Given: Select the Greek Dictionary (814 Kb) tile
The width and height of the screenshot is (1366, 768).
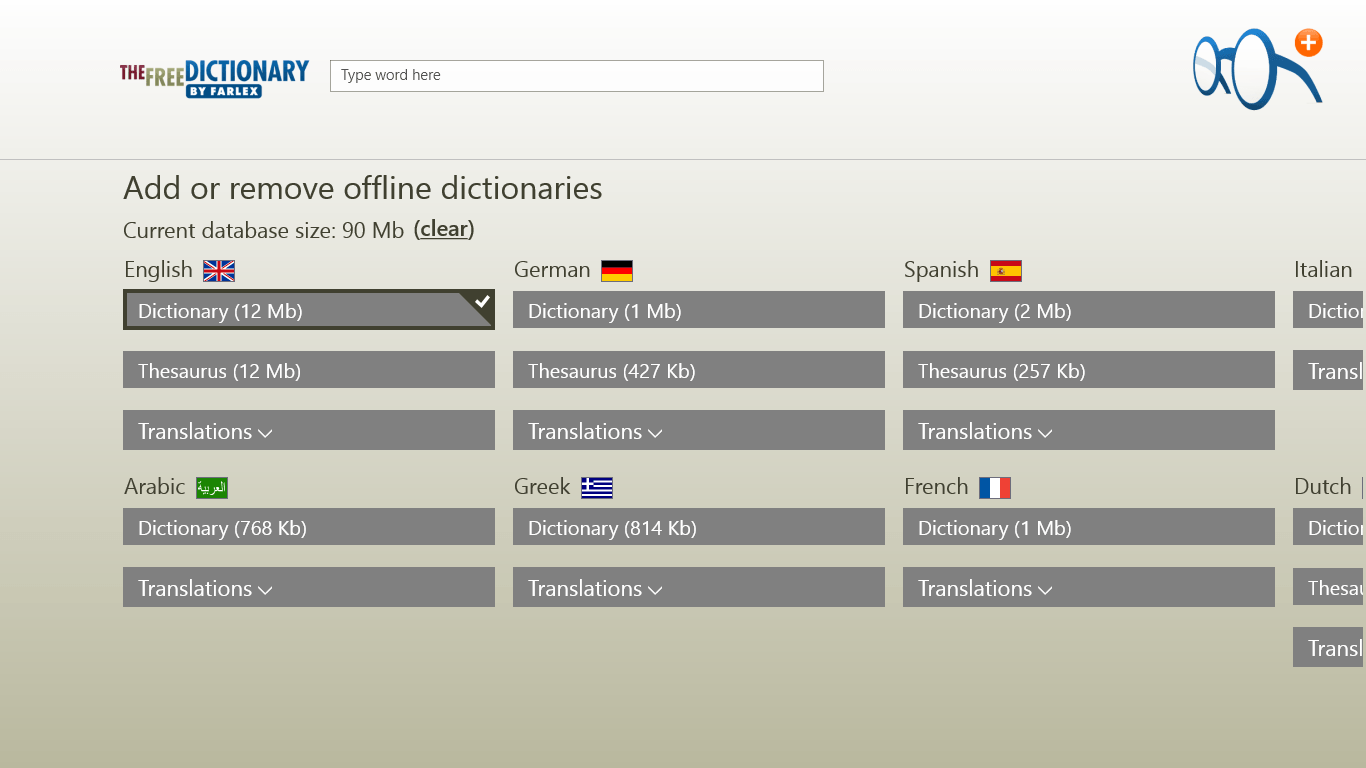Looking at the screenshot, I should 698,527.
